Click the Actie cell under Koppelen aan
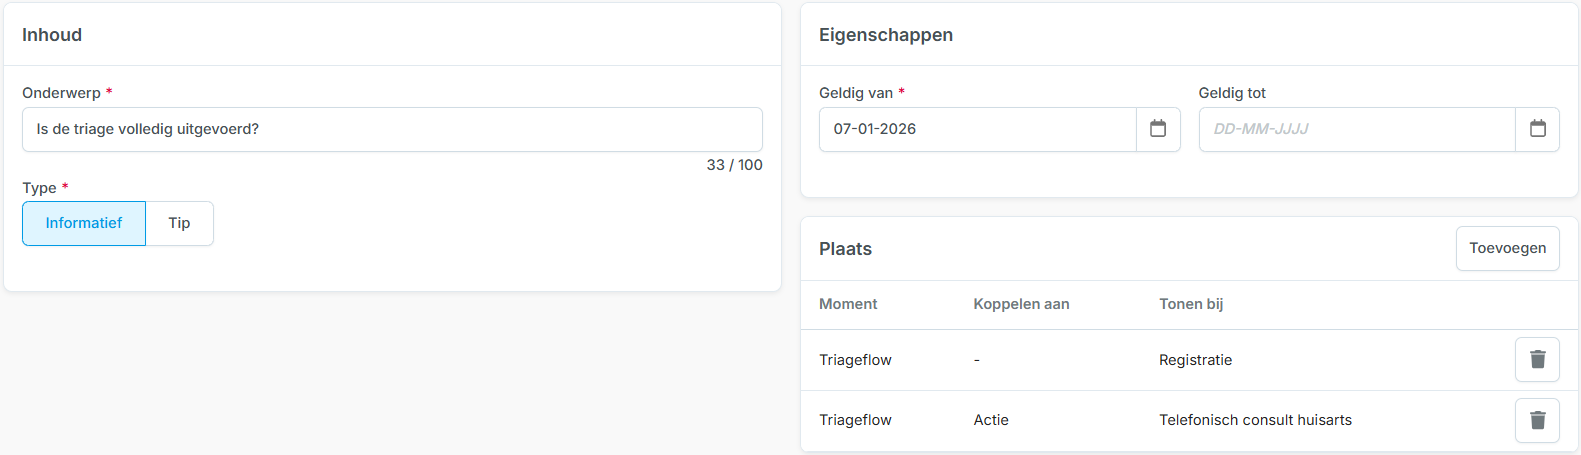Image resolution: width=1581 pixels, height=455 pixels. tap(991, 420)
